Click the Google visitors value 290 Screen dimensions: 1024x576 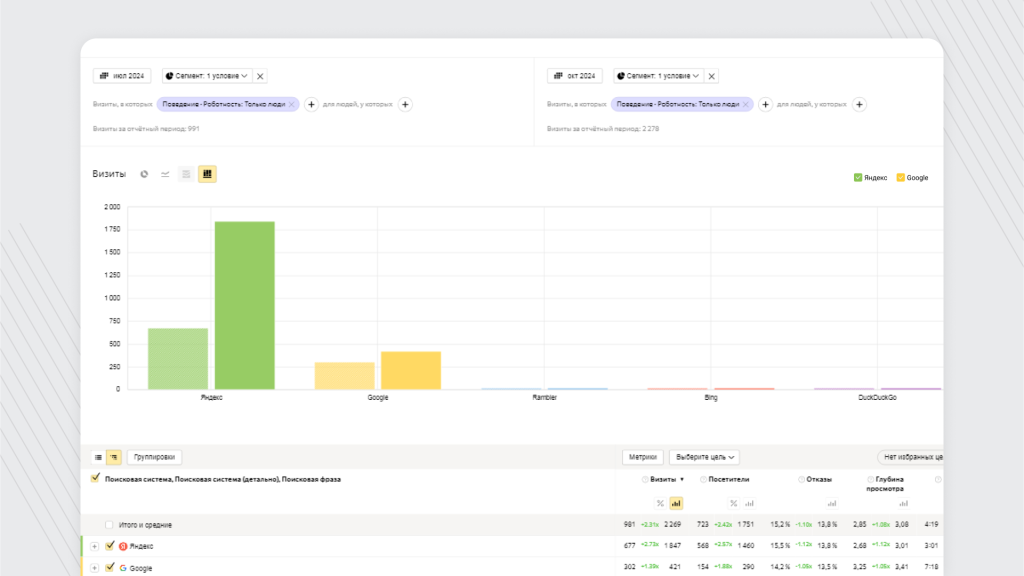point(748,567)
